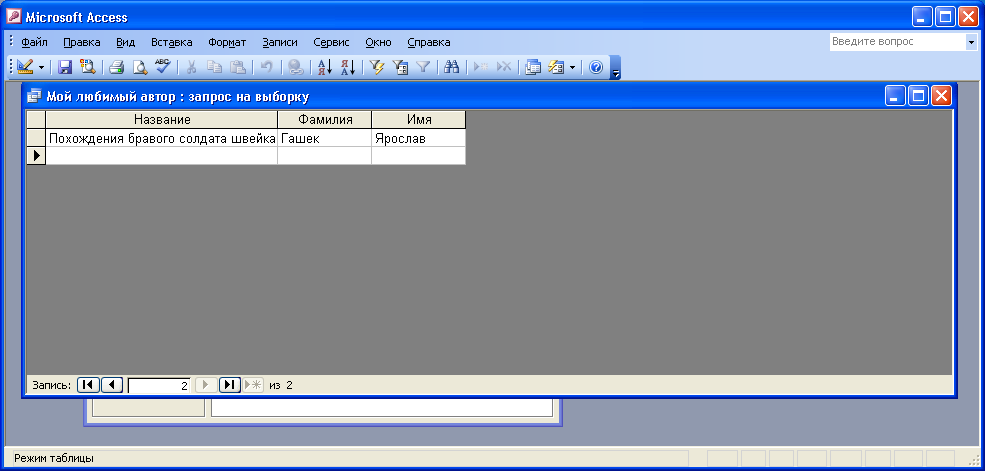Open the Сервис menu
985x471 pixels.
[x=331, y=43]
